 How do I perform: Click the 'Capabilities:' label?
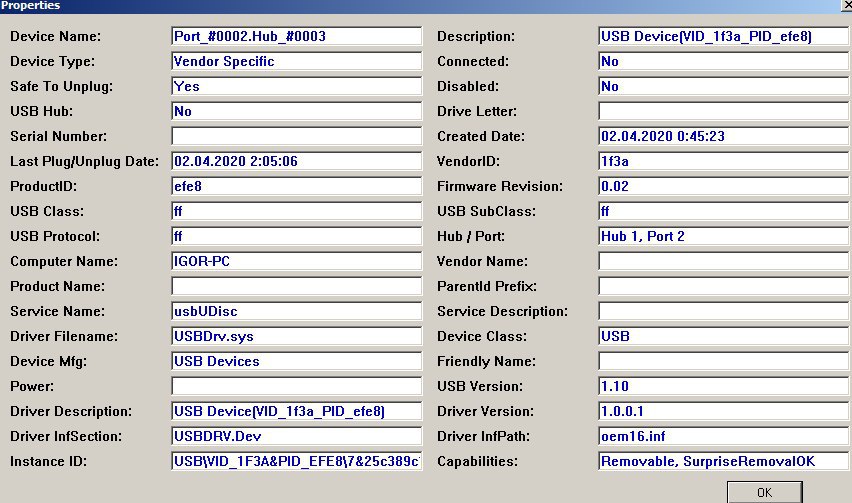coord(478,461)
